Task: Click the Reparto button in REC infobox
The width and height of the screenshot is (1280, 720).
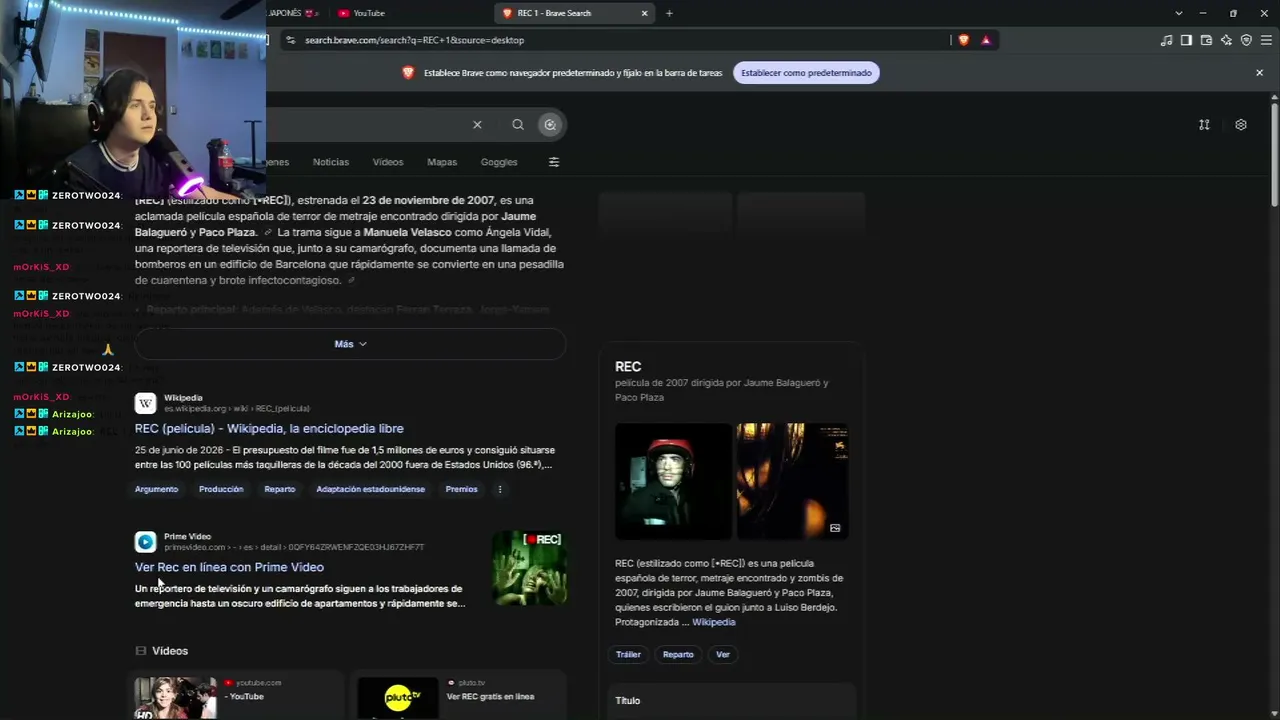Action: [x=678, y=654]
